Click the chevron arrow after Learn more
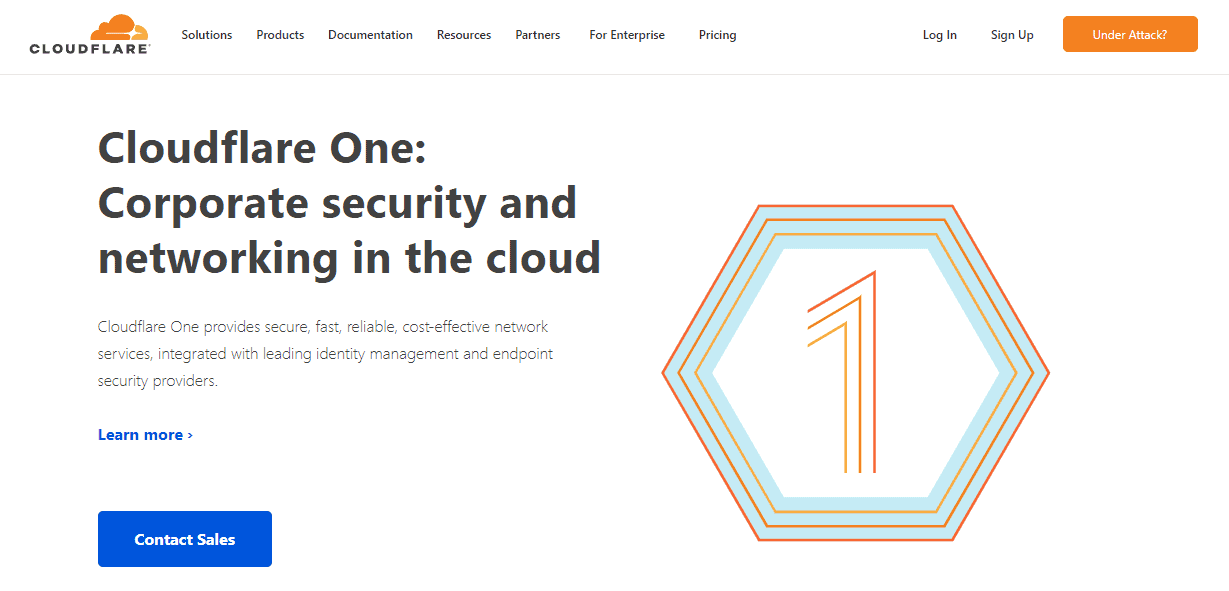 coord(190,435)
